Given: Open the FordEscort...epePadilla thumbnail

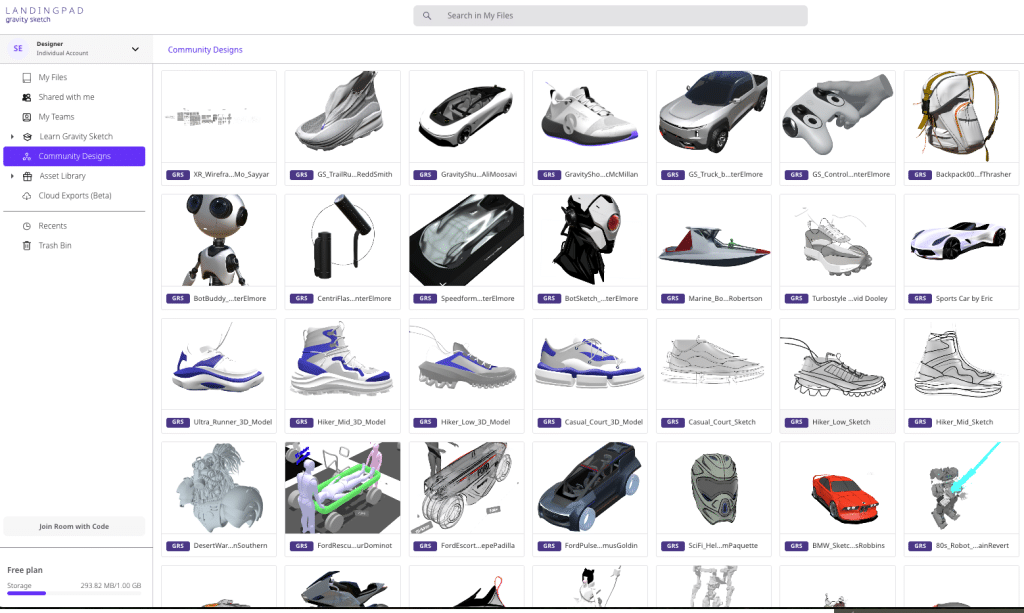Looking at the screenshot, I should [466, 488].
